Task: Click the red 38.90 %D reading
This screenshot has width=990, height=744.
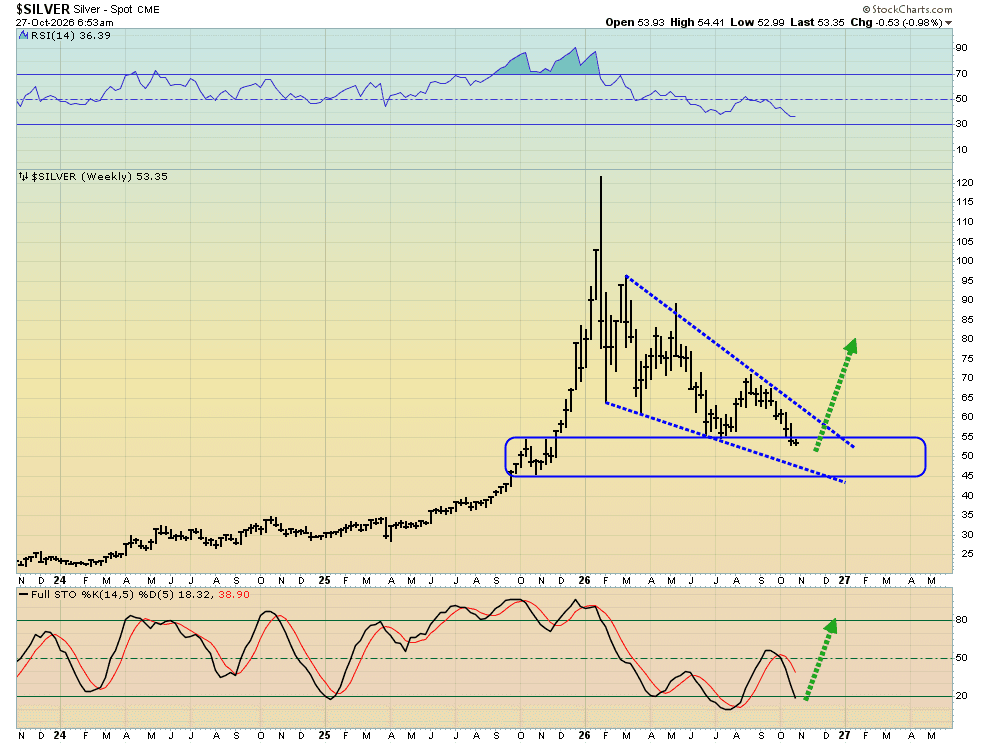Action: (x=234, y=594)
